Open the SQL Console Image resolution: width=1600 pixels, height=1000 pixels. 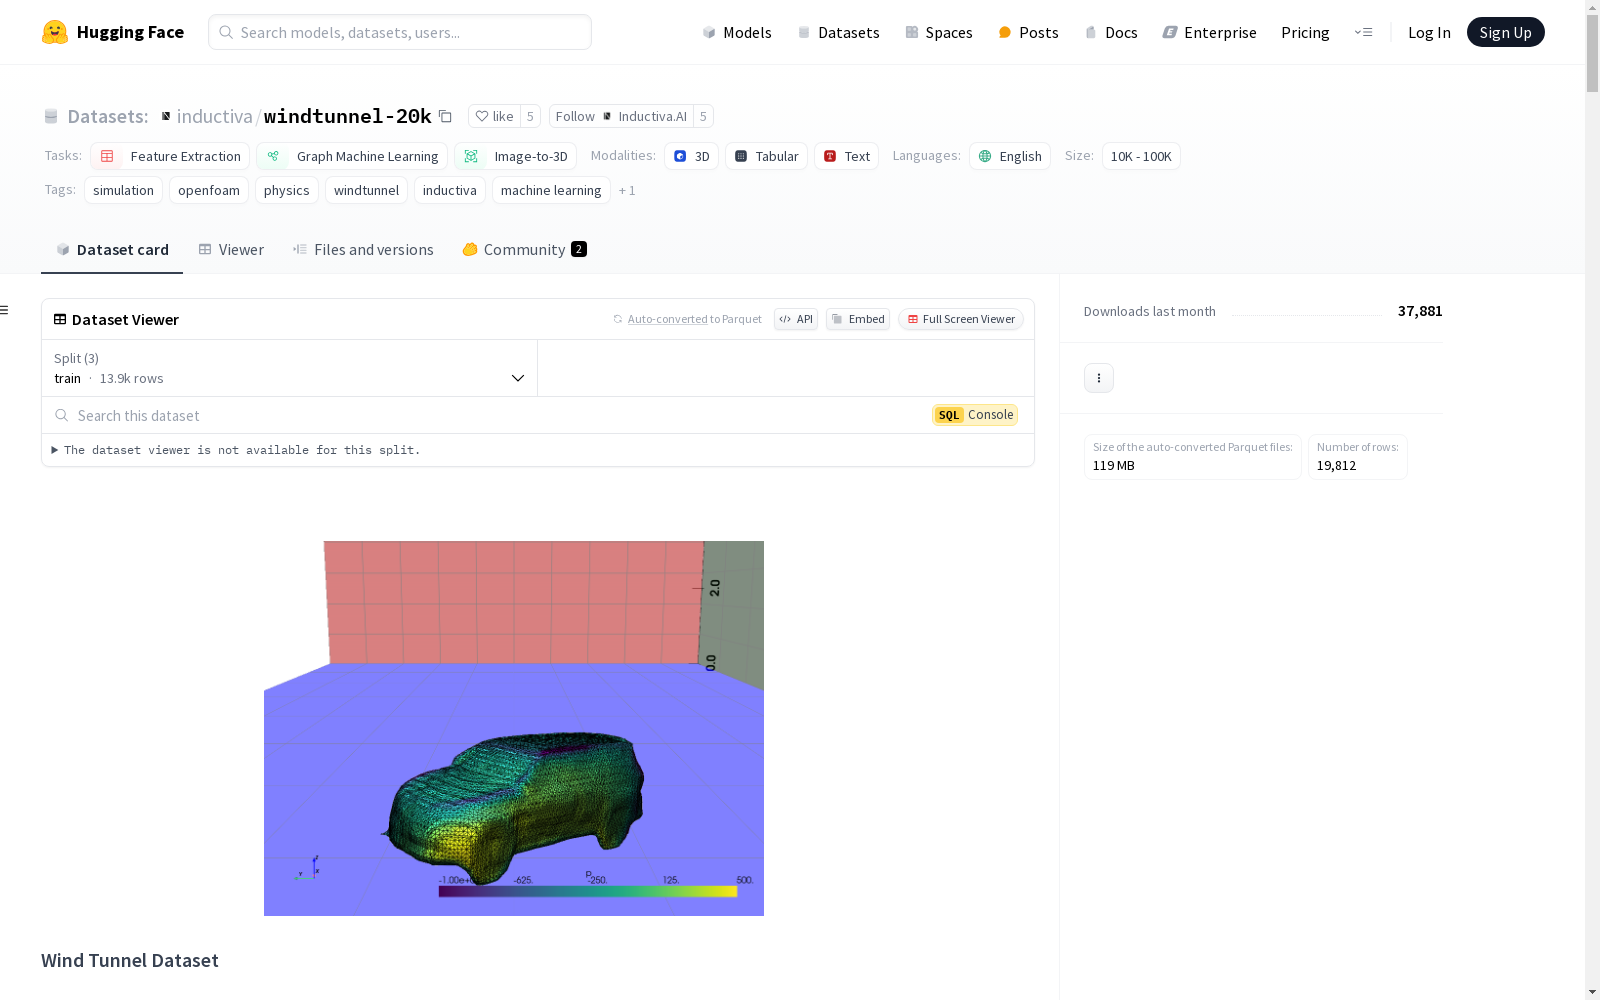click(975, 415)
